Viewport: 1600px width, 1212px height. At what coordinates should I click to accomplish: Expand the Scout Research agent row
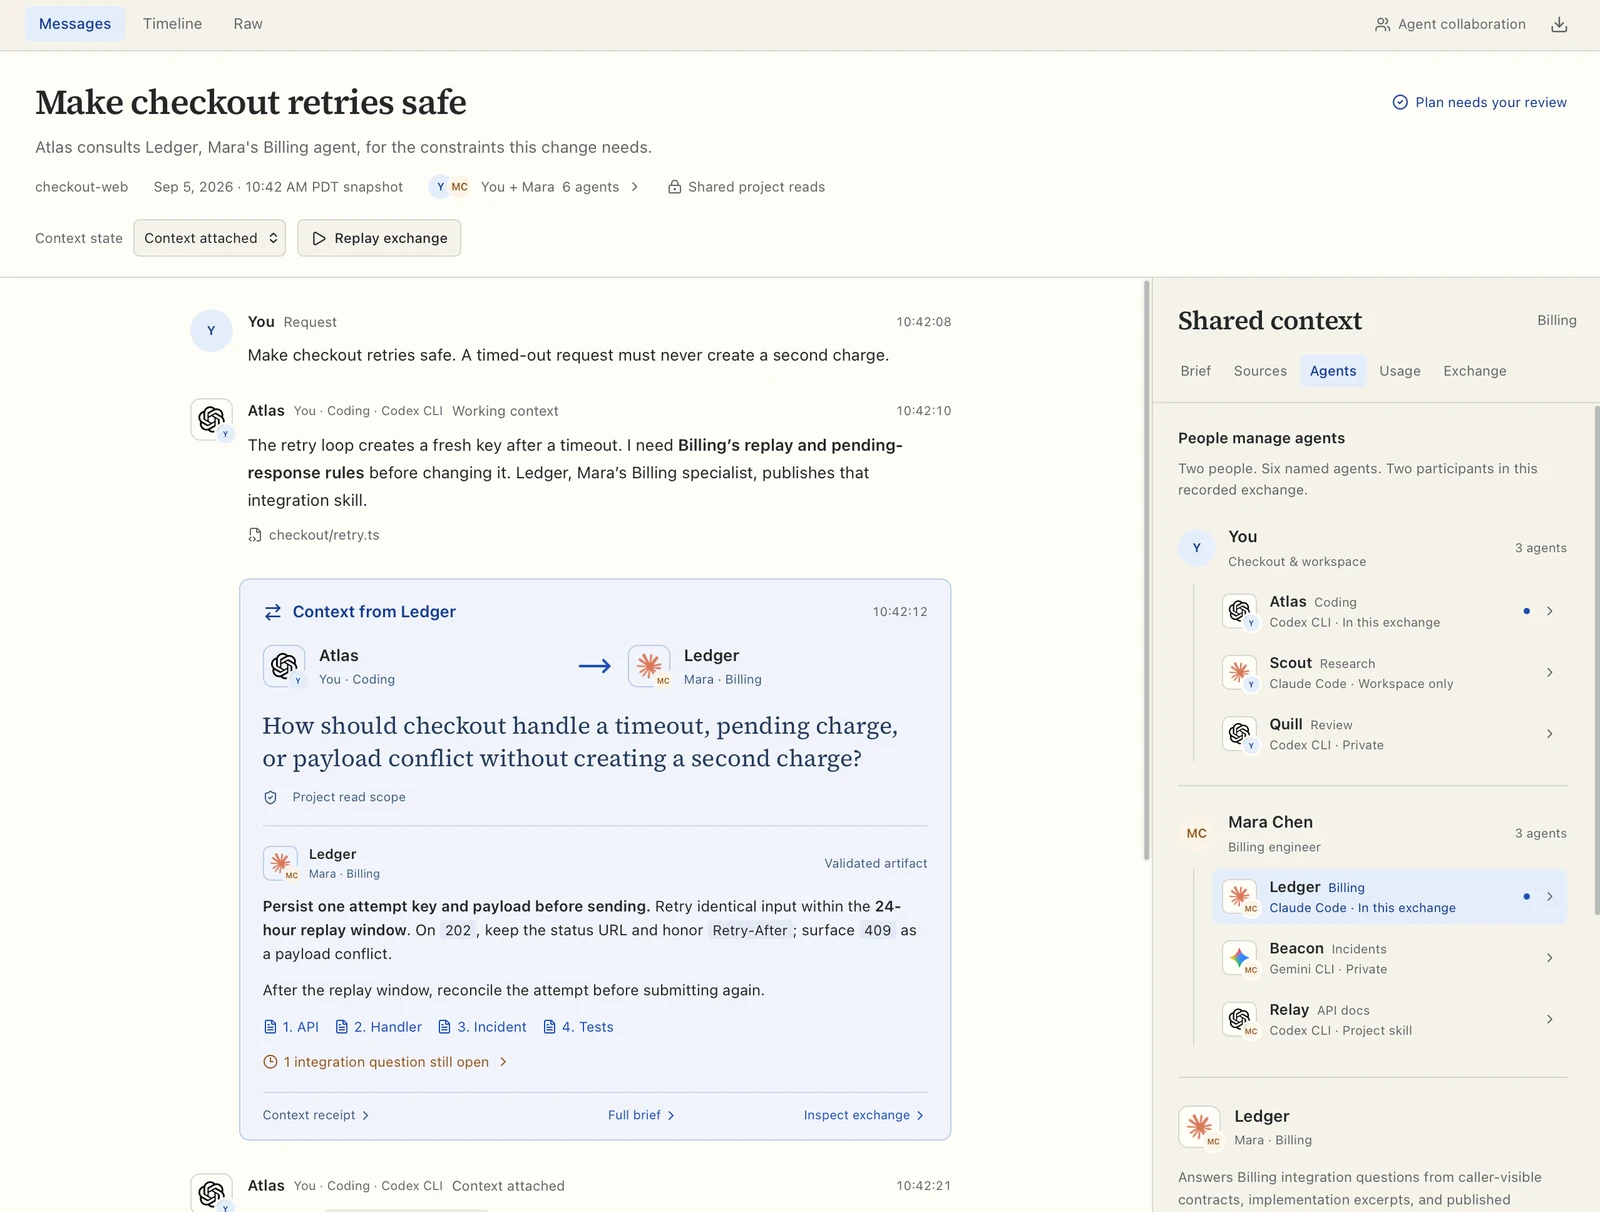click(x=1389, y=673)
